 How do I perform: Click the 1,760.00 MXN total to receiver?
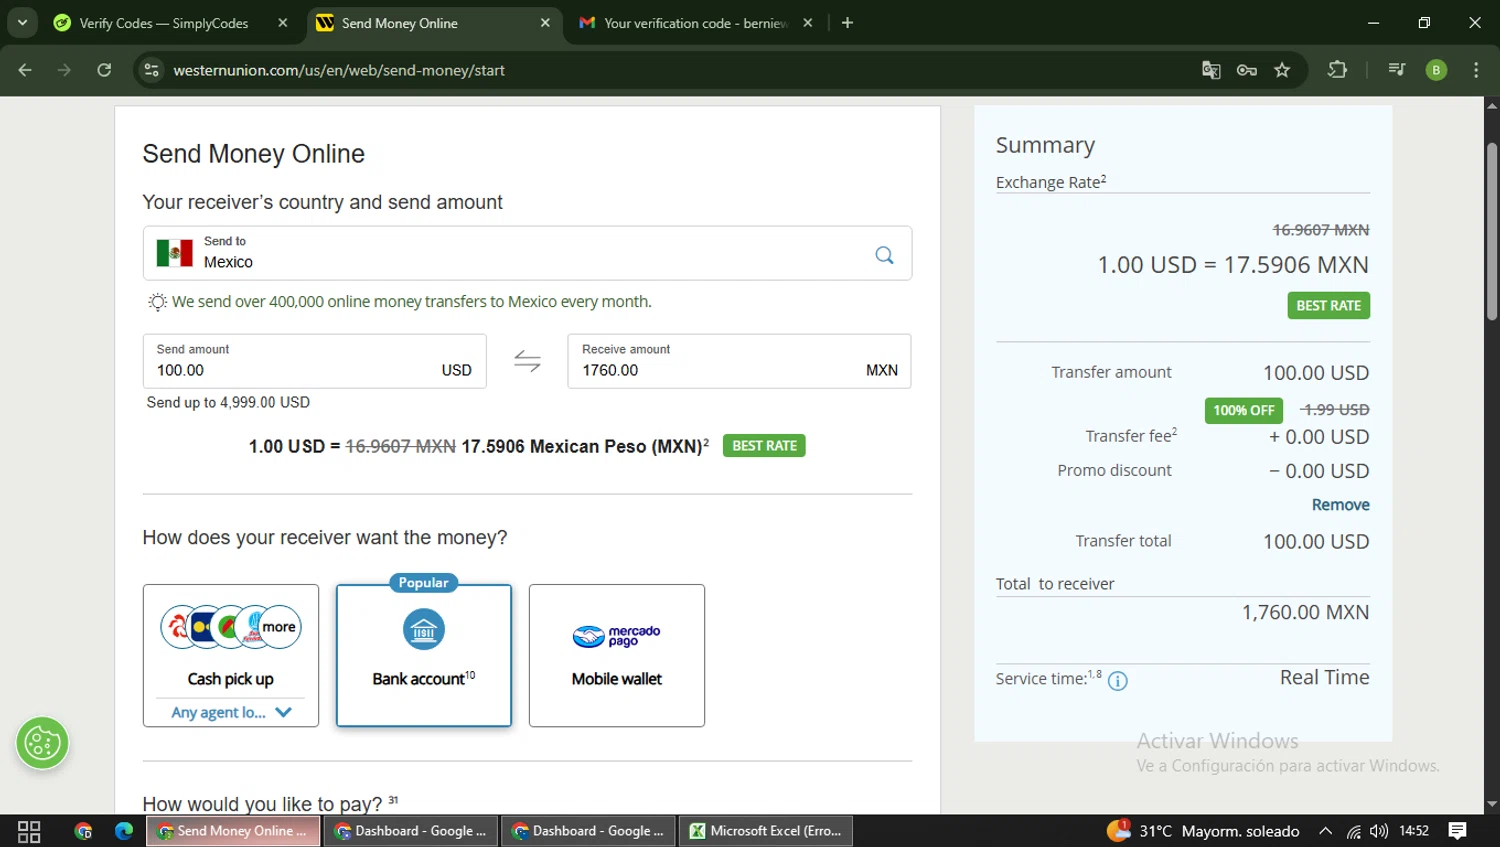point(1305,612)
